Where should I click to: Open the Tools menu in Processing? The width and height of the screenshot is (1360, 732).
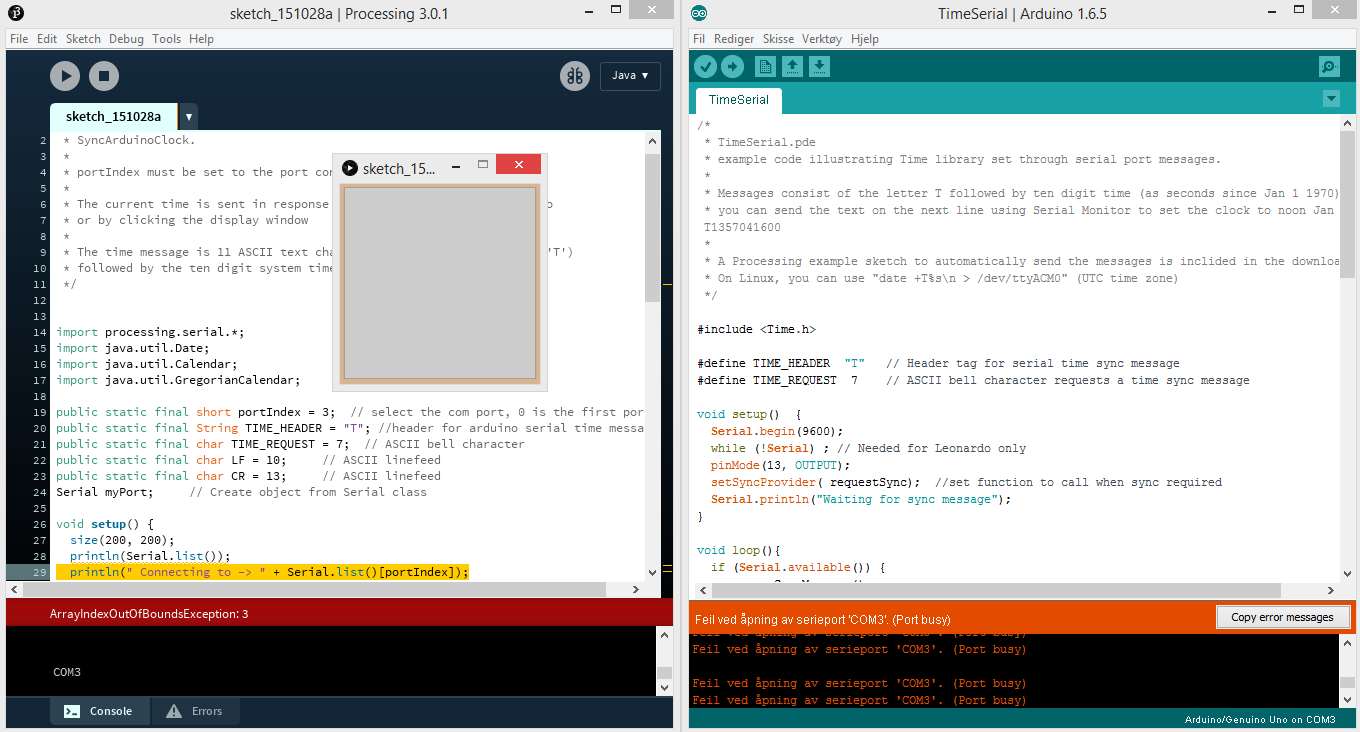(167, 39)
